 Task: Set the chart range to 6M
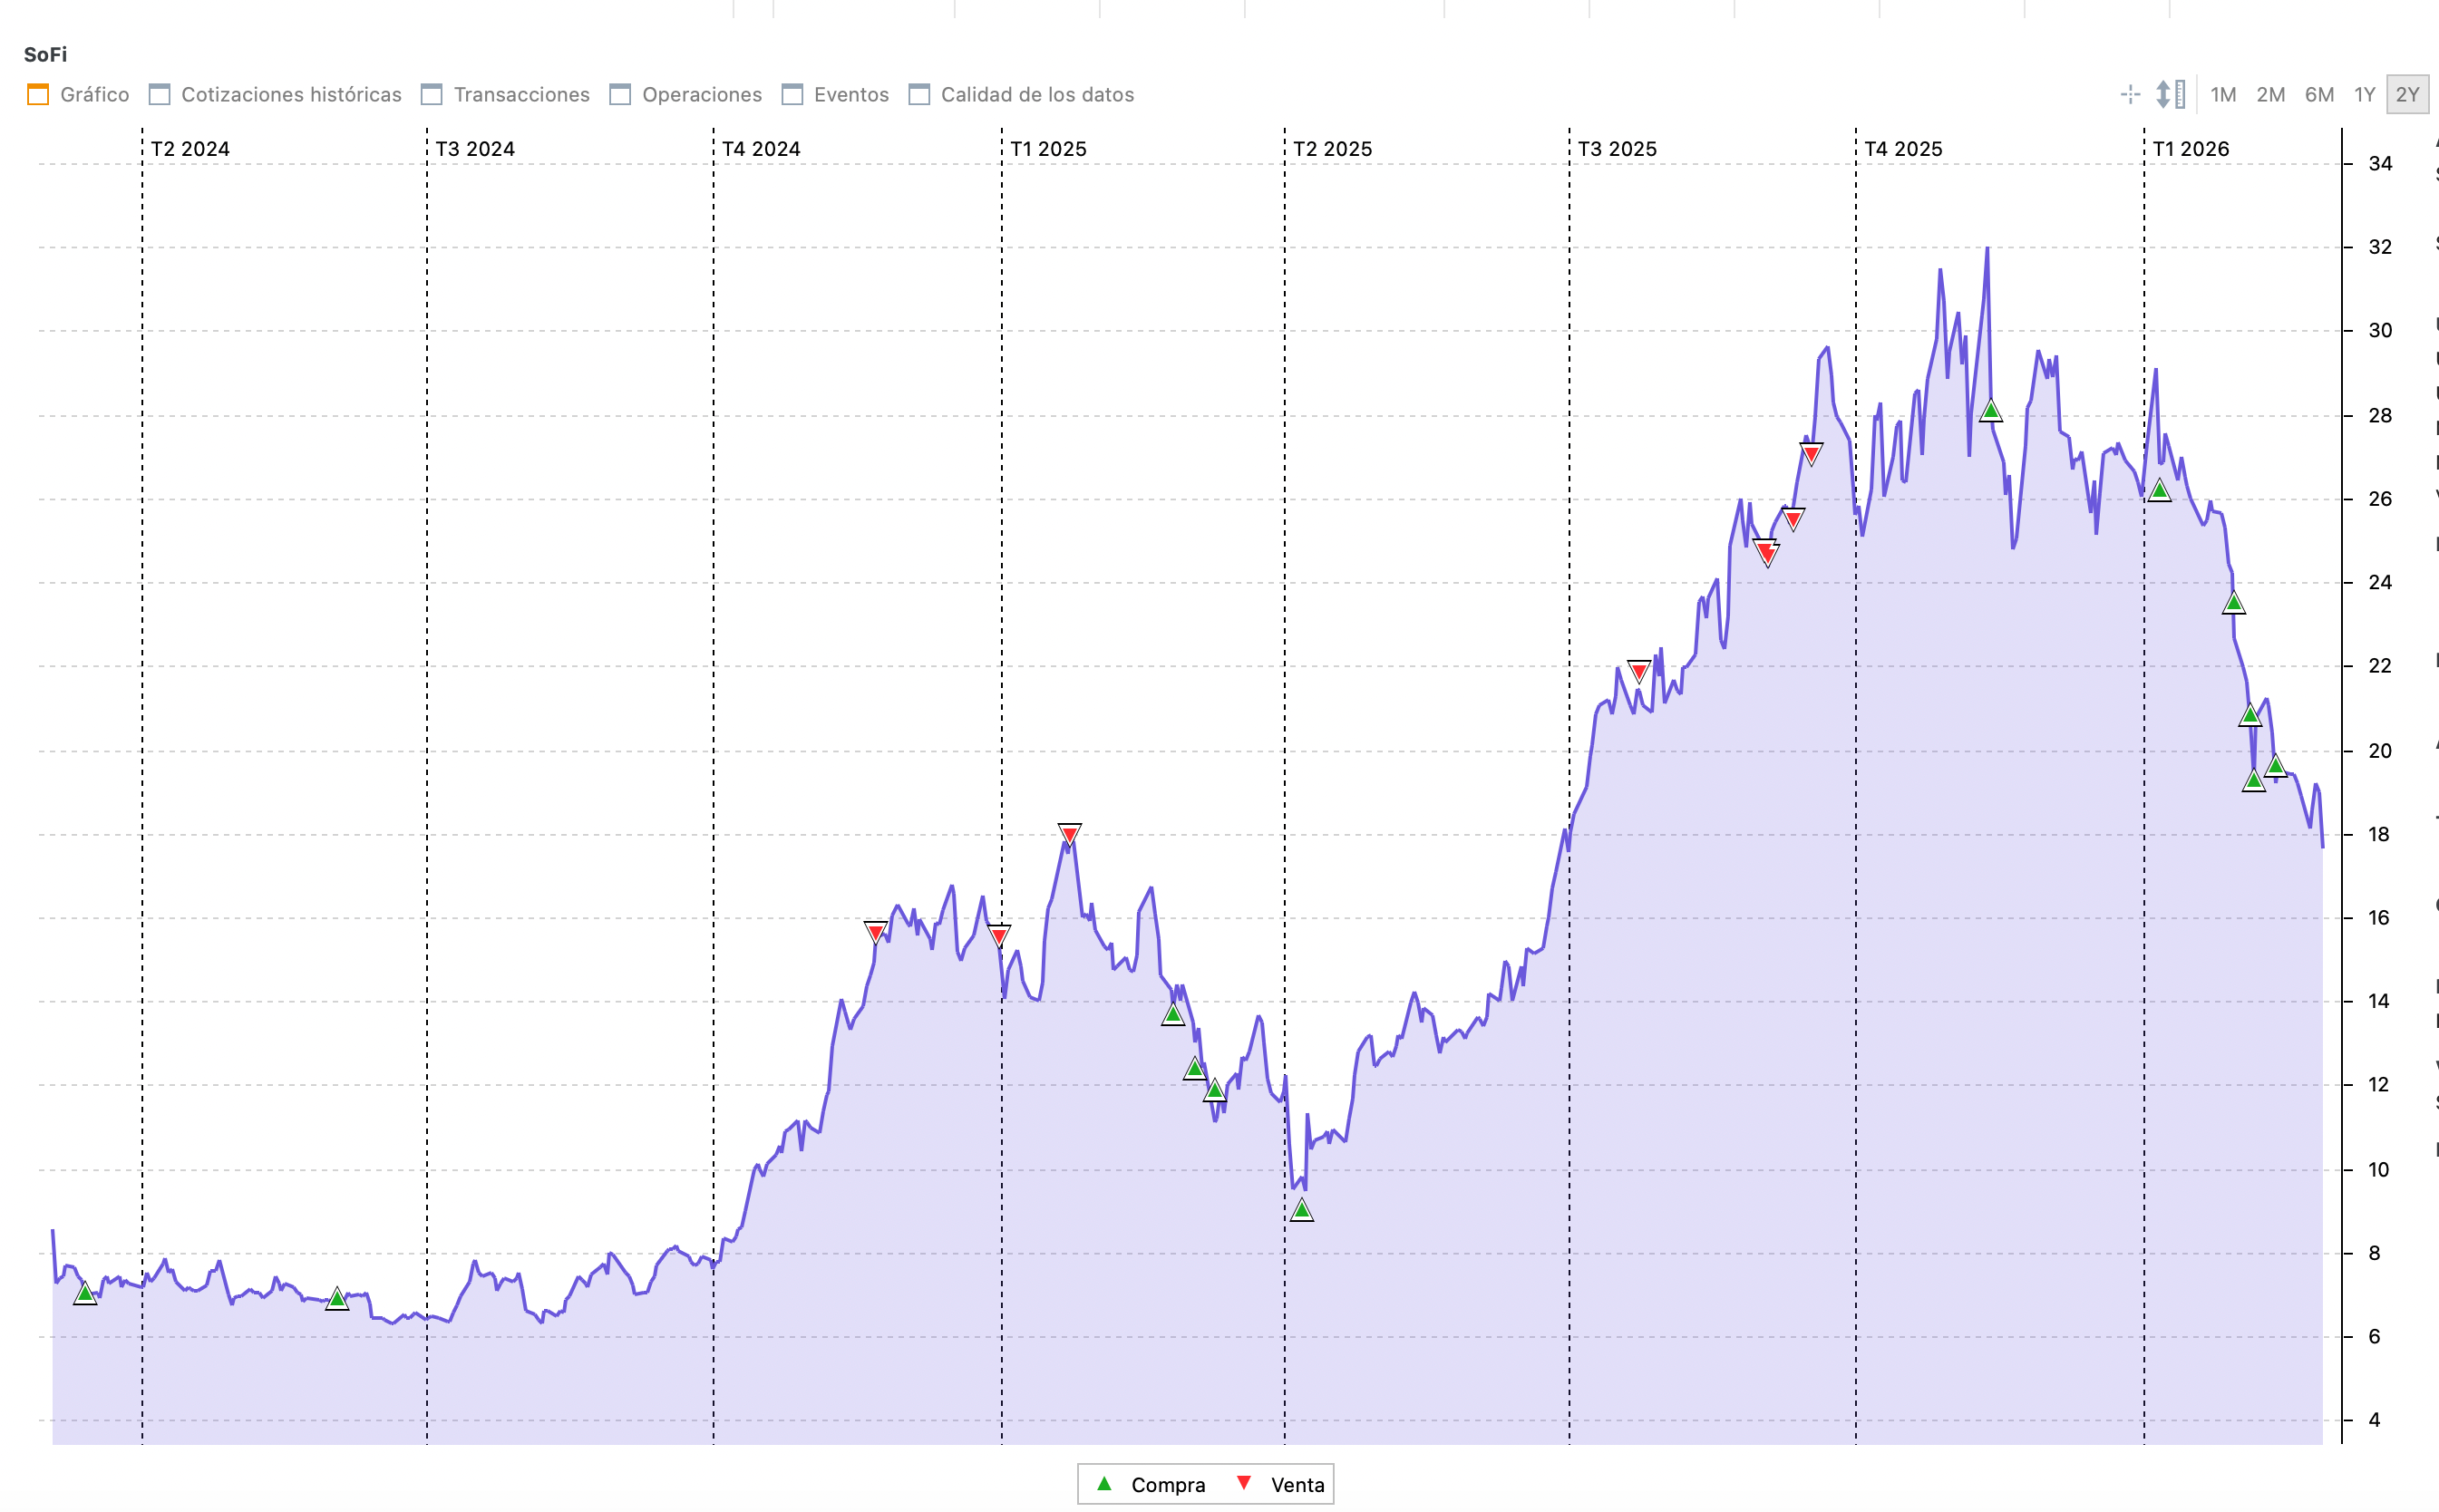tap(2318, 94)
